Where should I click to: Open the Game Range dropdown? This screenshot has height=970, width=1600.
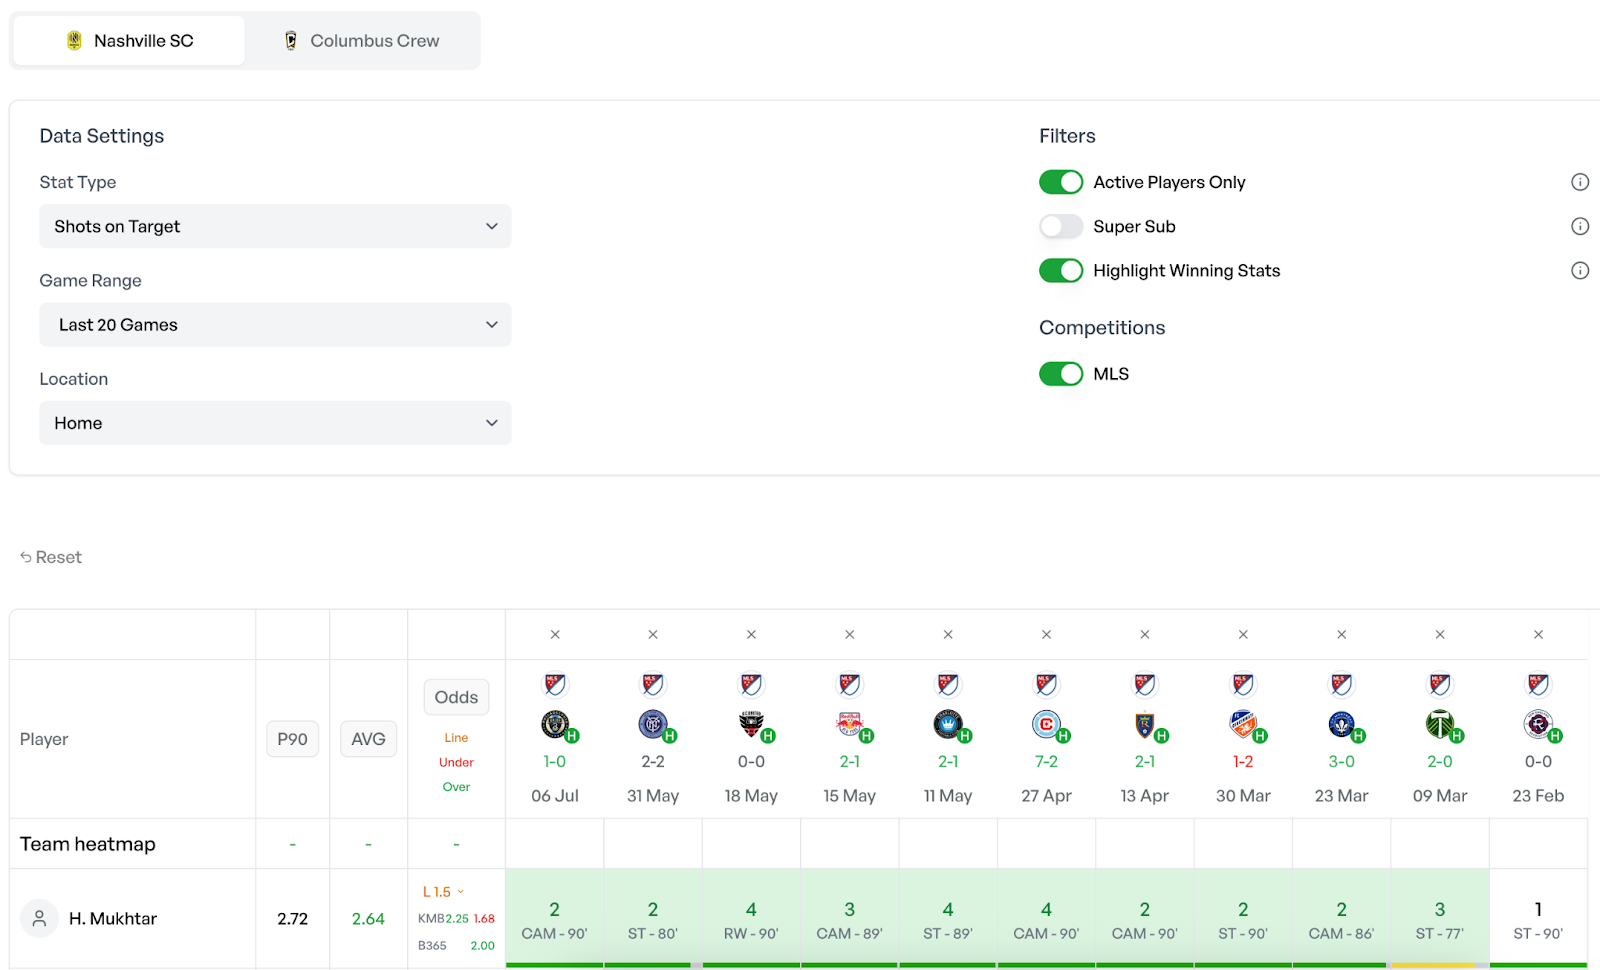275,325
